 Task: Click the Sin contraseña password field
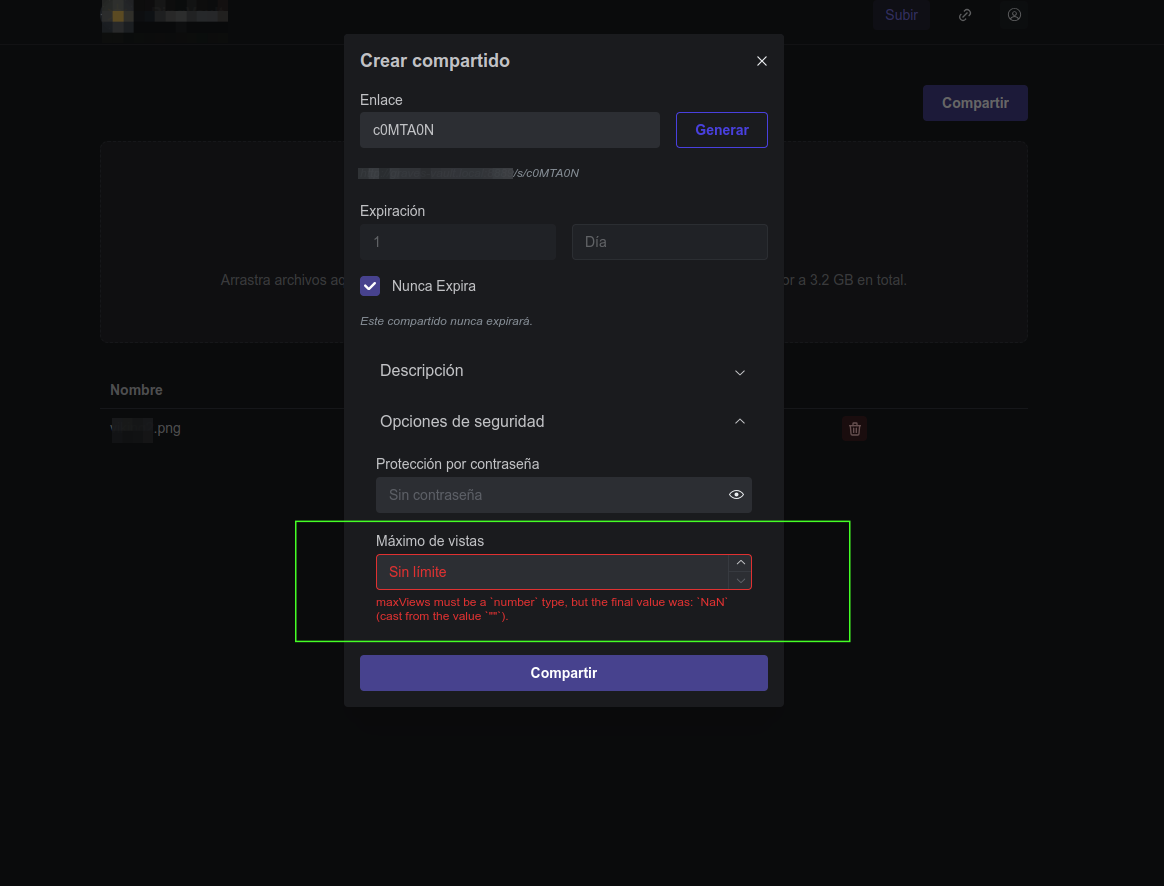[550, 494]
